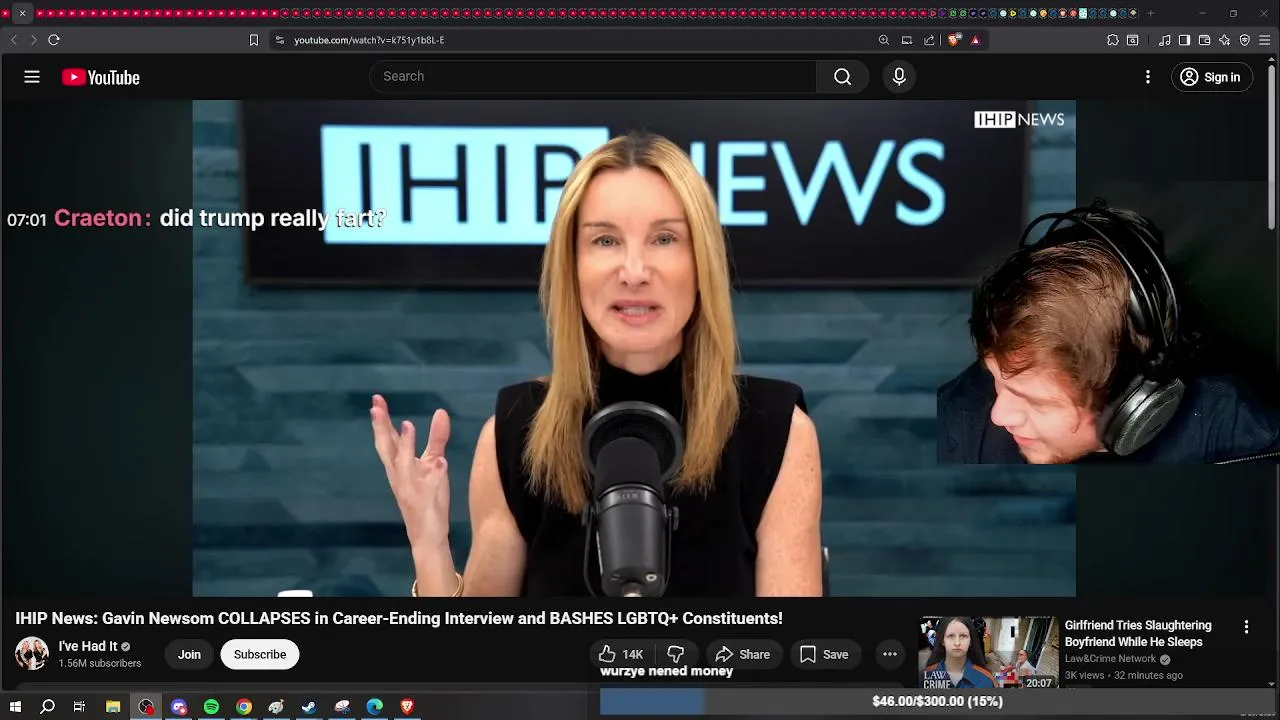Open Google Chrome from taskbar
Image resolution: width=1280 pixels, height=720 pixels.
point(244,706)
